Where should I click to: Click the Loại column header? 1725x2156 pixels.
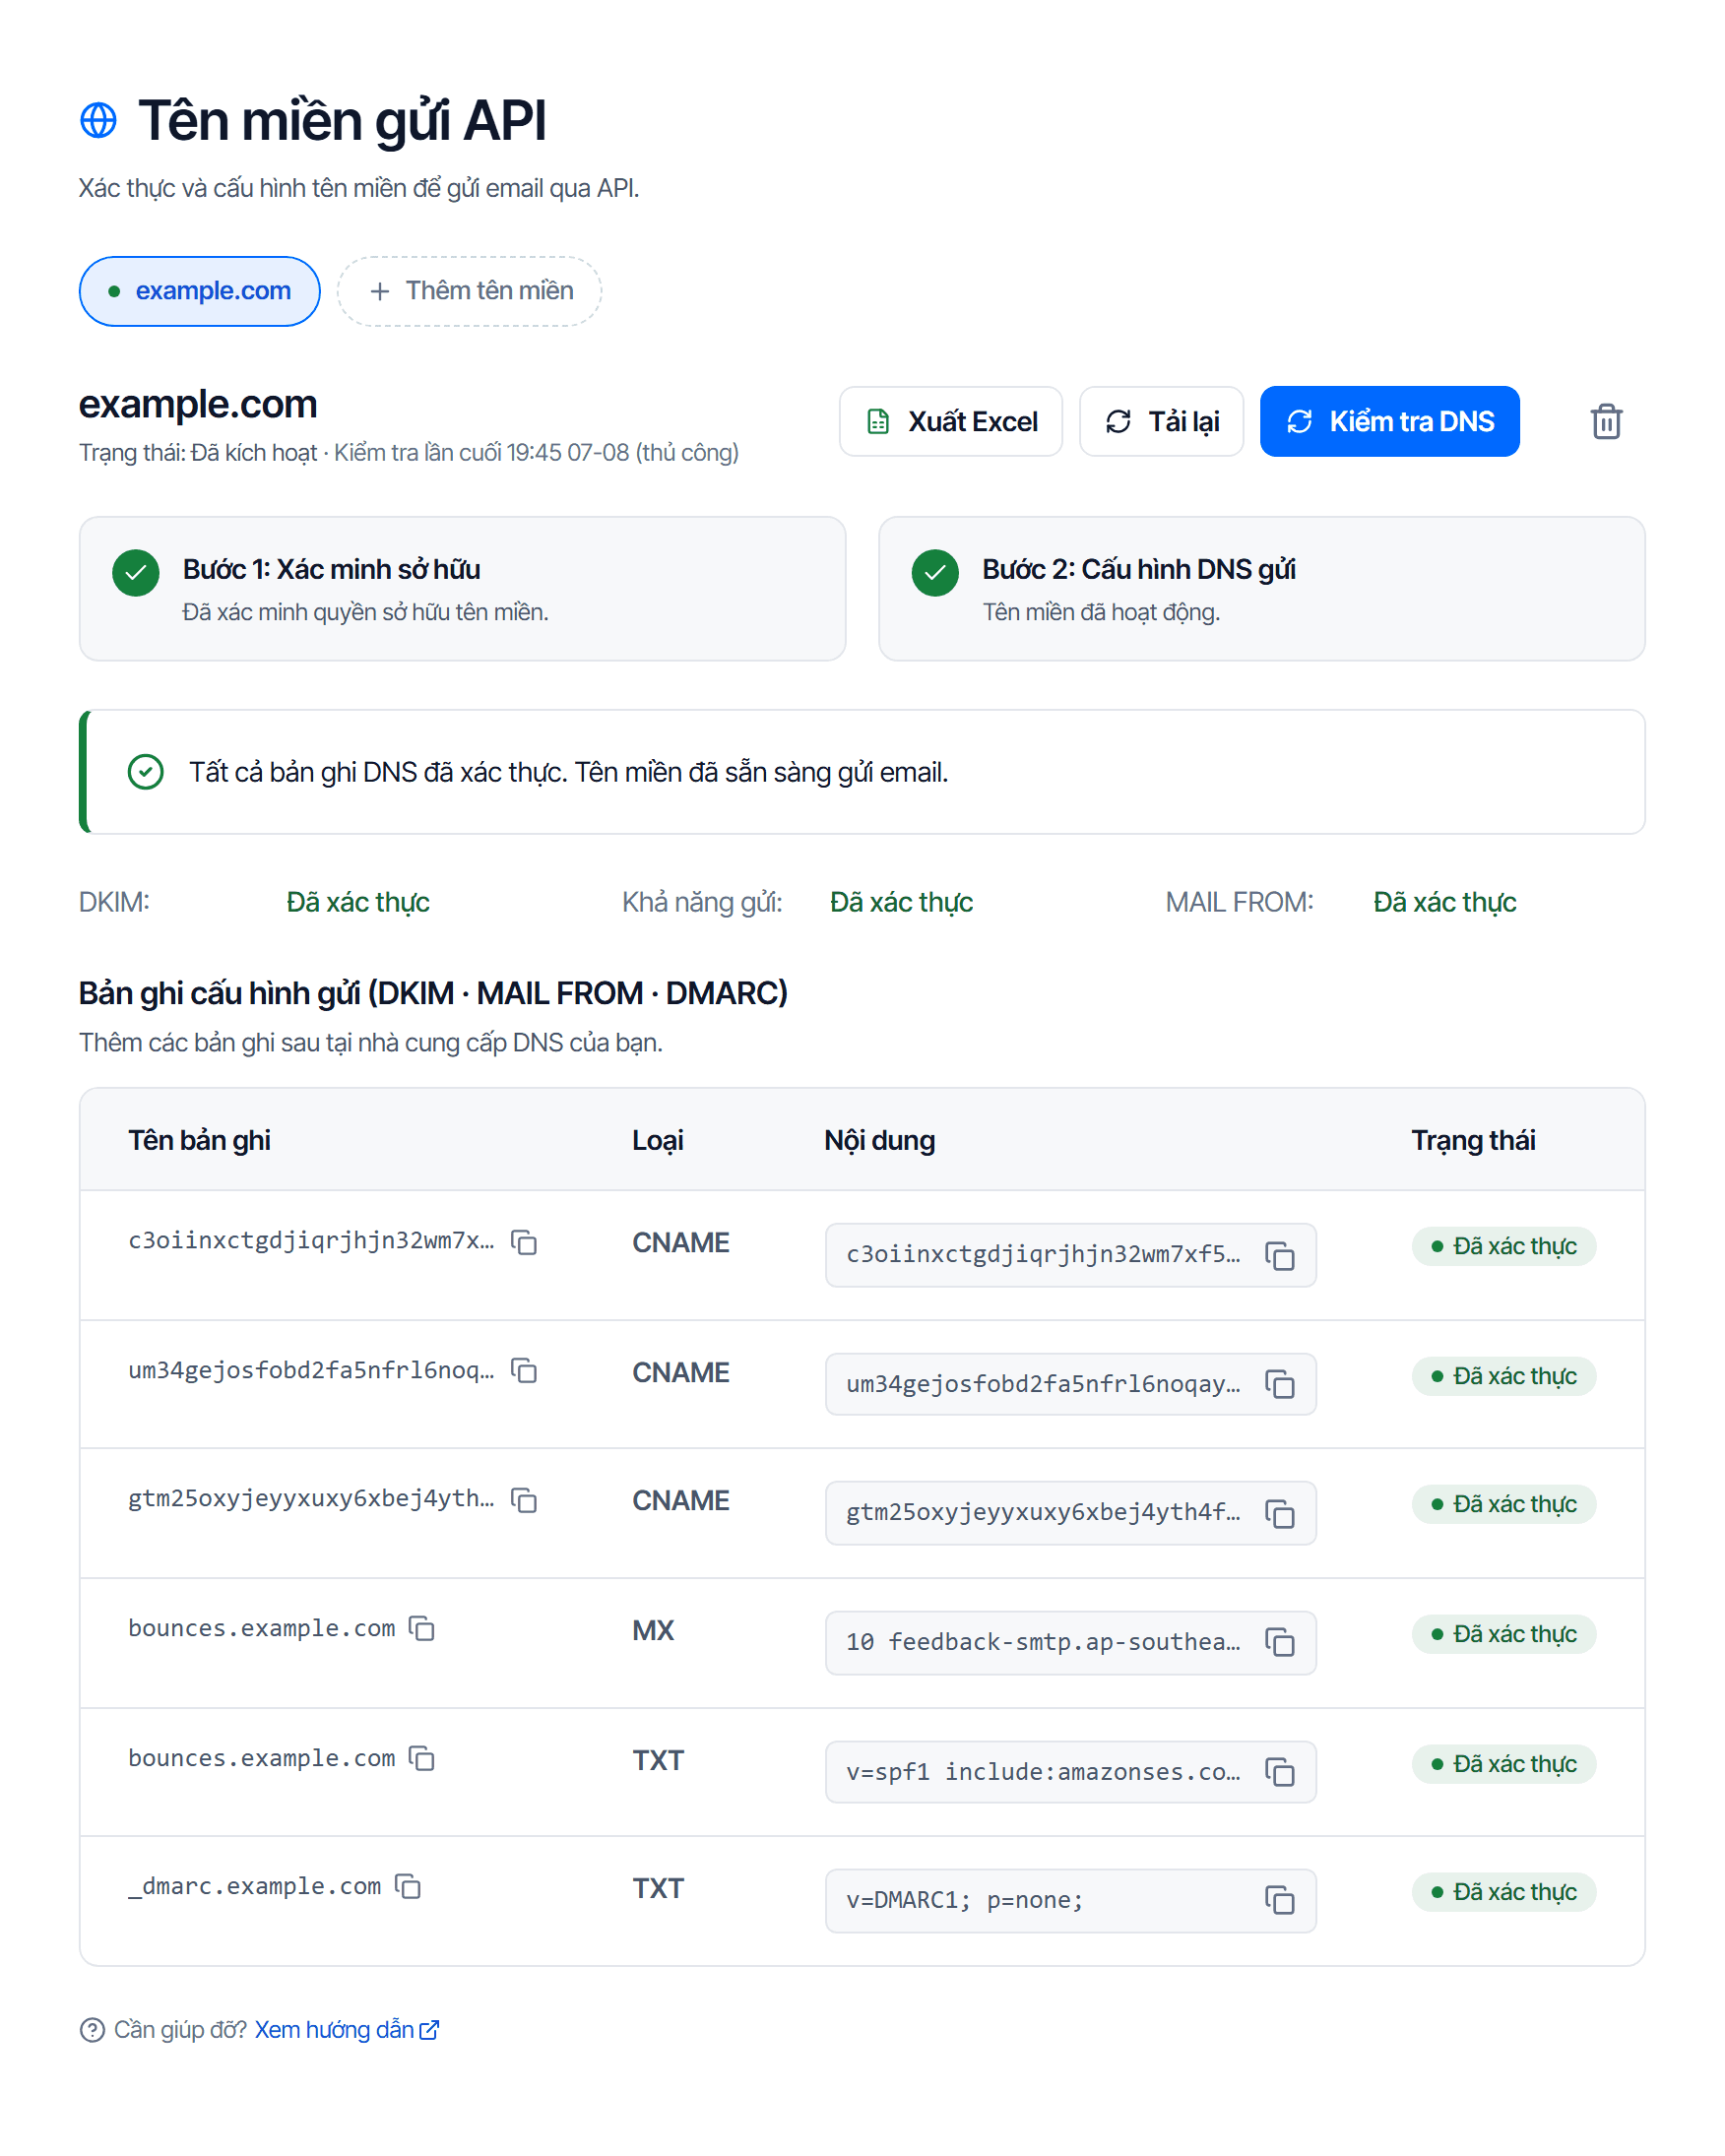[x=657, y=1140]
